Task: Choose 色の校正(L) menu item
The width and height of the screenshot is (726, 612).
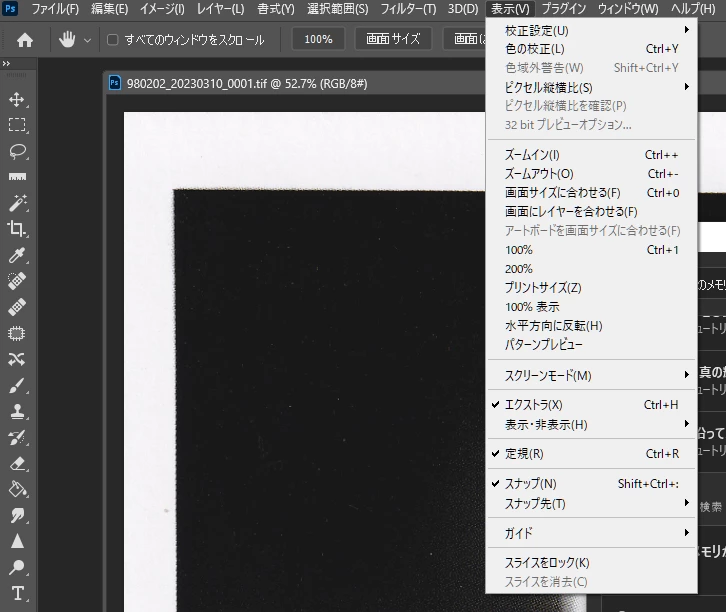Action: click(591, 49)
